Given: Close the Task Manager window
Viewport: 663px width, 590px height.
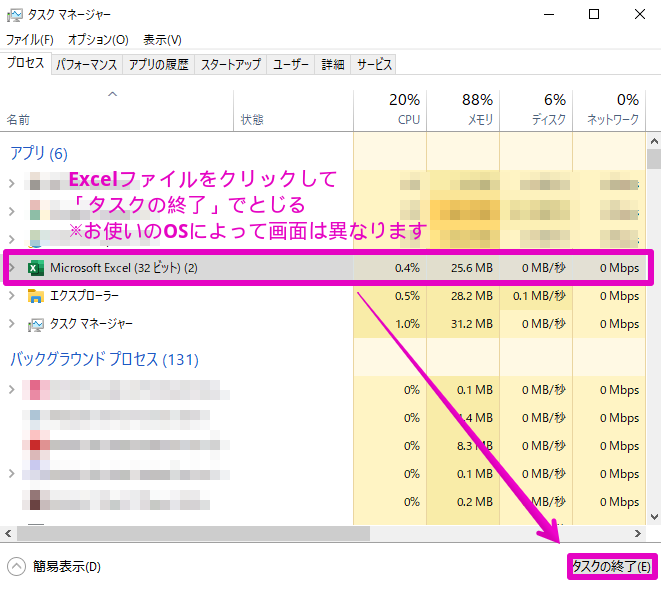Looking at the screenshot, I should pyautogui.click(x=640, y=14).
